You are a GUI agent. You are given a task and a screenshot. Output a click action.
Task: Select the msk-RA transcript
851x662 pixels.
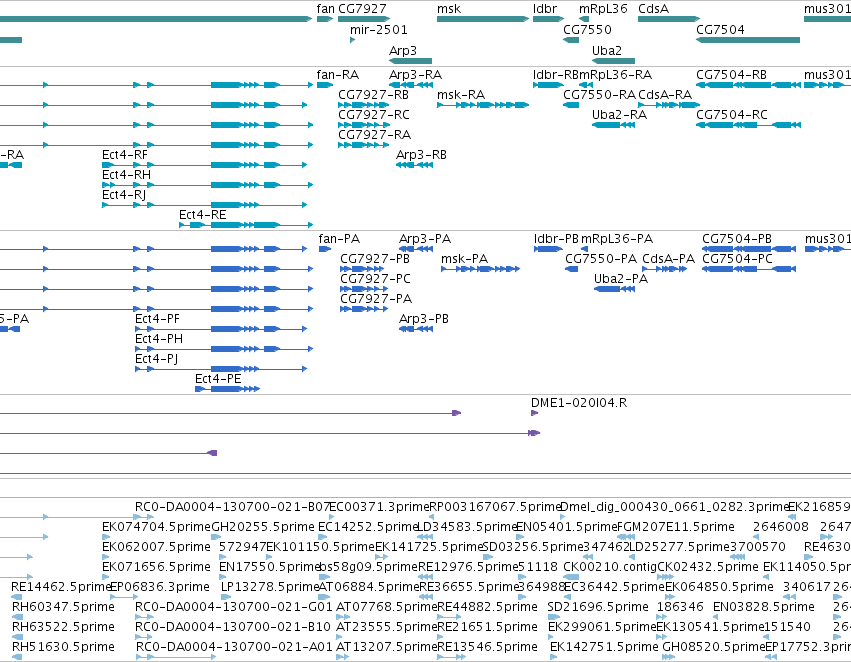(x=482, y=105)
